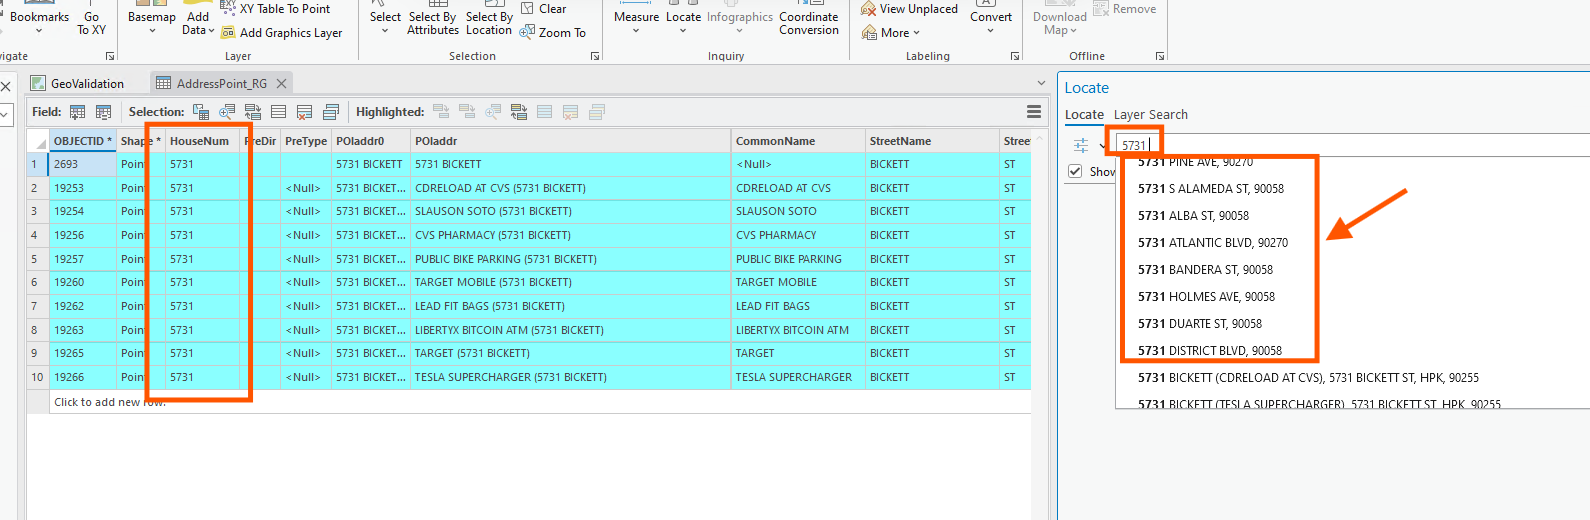Click the OBJECTID cell 2693
1590x520 pixels.
pos(82,164)
